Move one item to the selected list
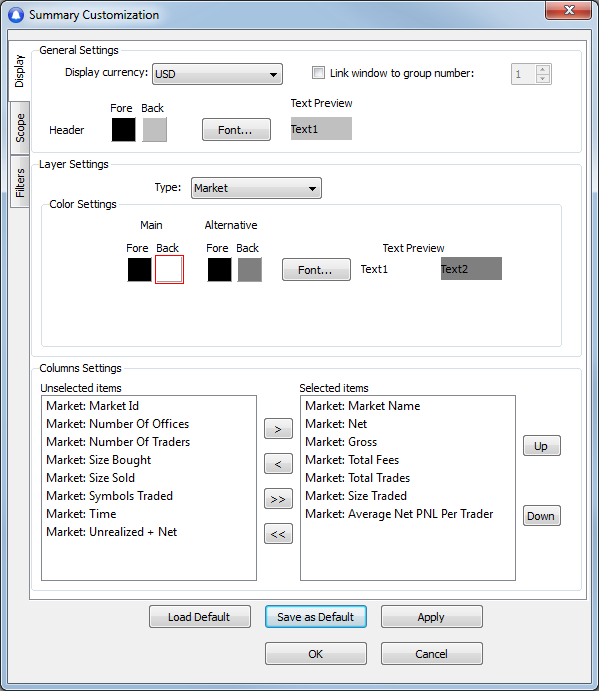This screenshot has width=599, height=691. tap(278, 428)
